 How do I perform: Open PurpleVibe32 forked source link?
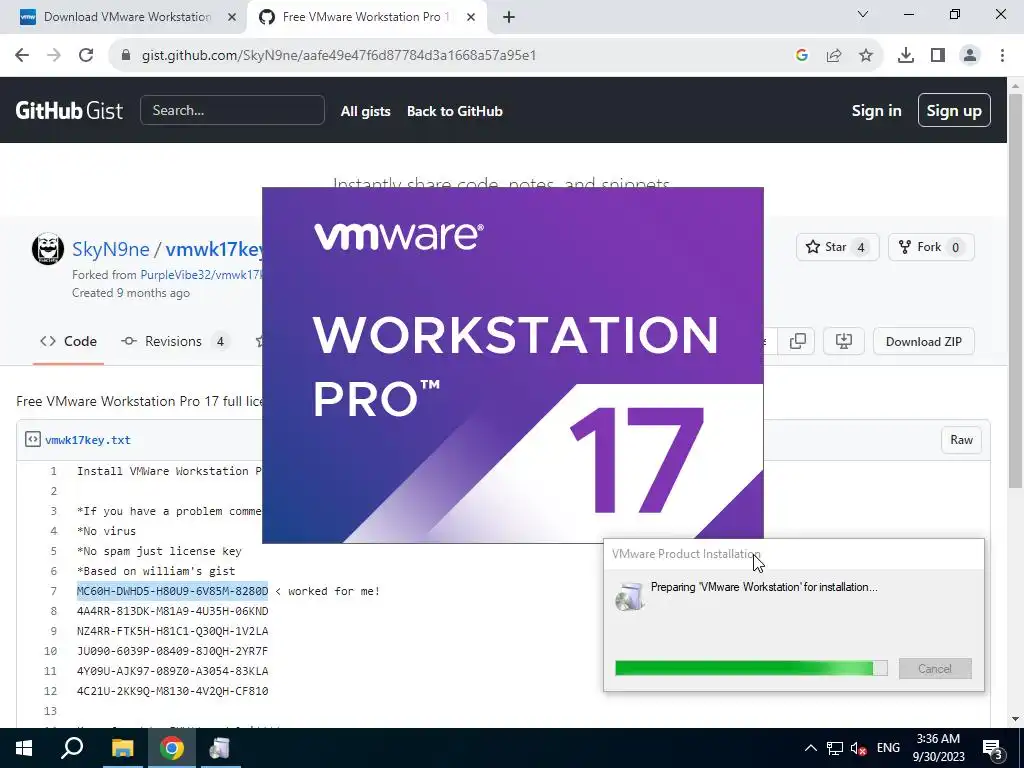(x=201, y=275)
